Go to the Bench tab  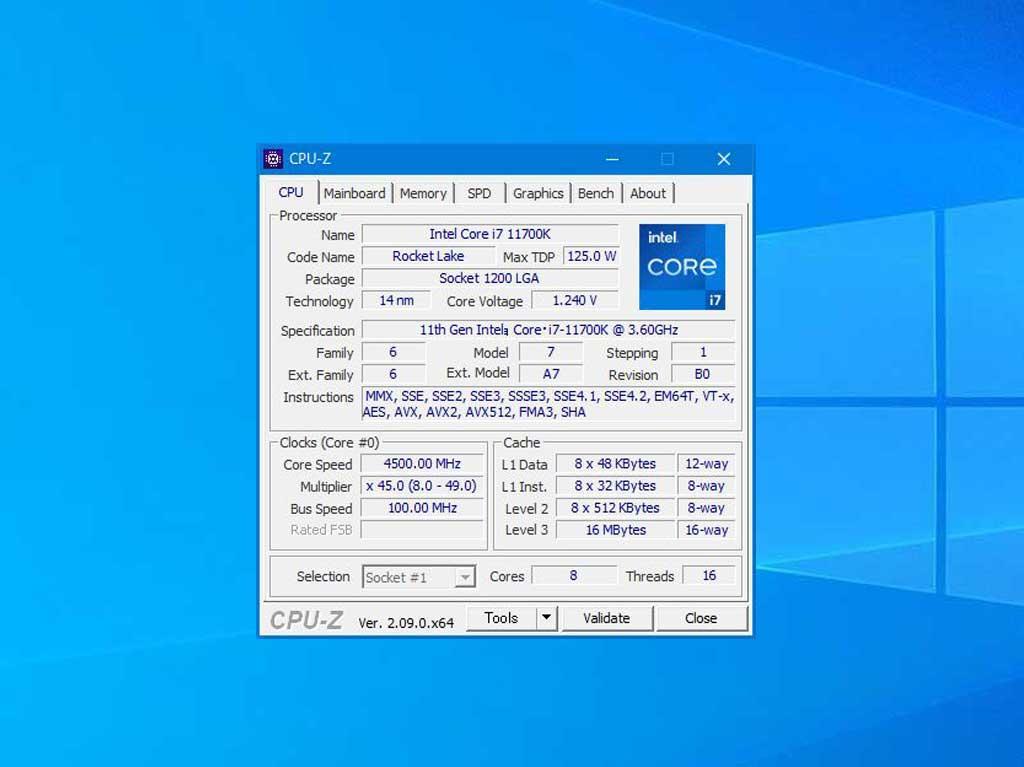click(x=596, y=193)
